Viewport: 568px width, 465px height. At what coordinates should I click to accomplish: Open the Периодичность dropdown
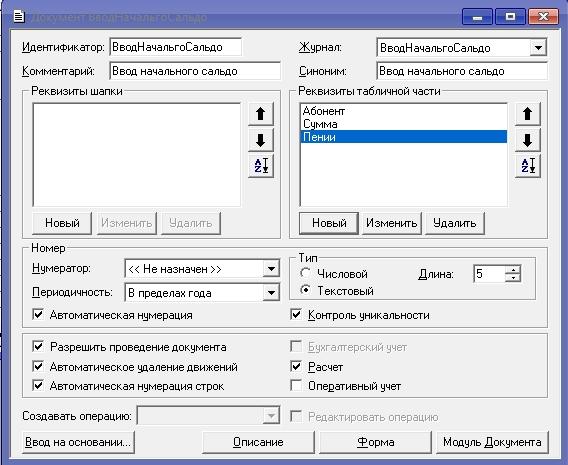[271, 293]
